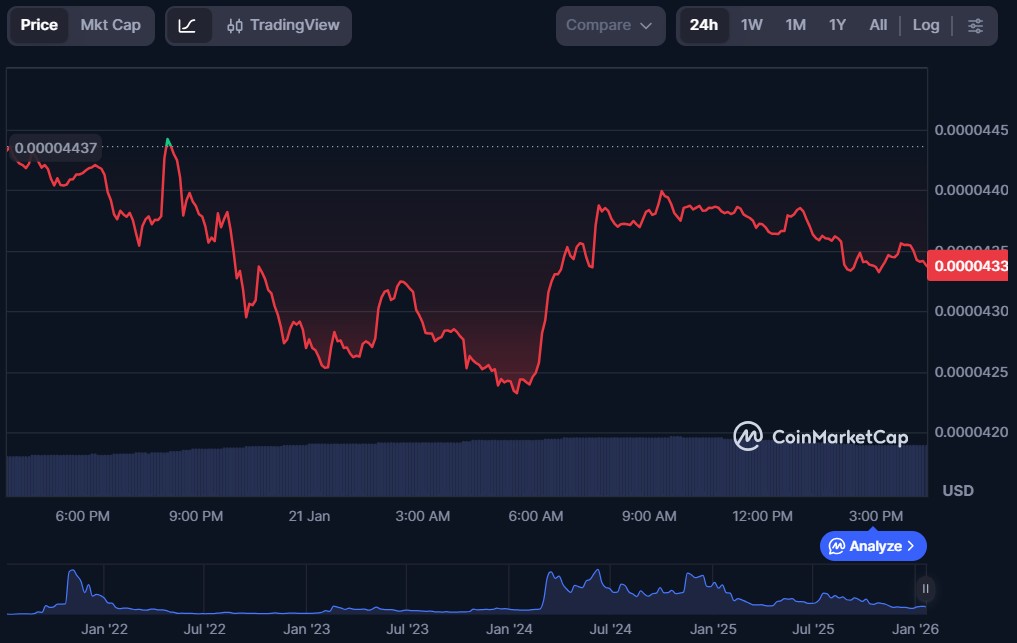This screenshot has width=1017, height=643.
Task: Grab the range slider handle on mini chart
Action: pos(925,588)
